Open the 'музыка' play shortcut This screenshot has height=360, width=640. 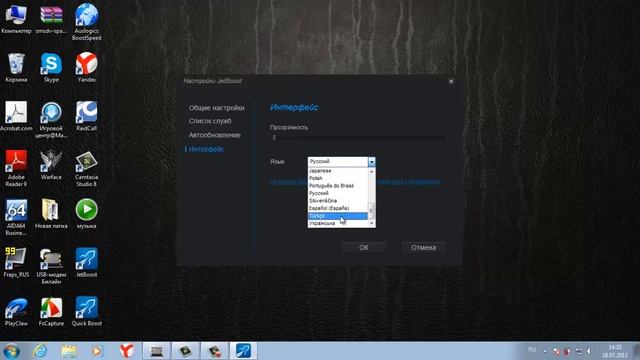coord(87,214)
